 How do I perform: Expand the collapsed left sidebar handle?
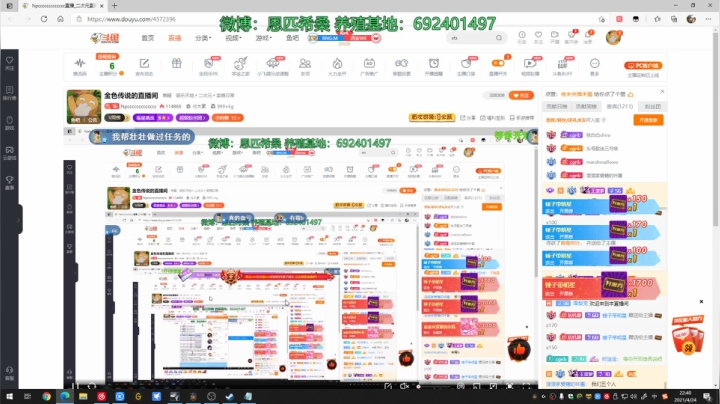pos(20,220)
